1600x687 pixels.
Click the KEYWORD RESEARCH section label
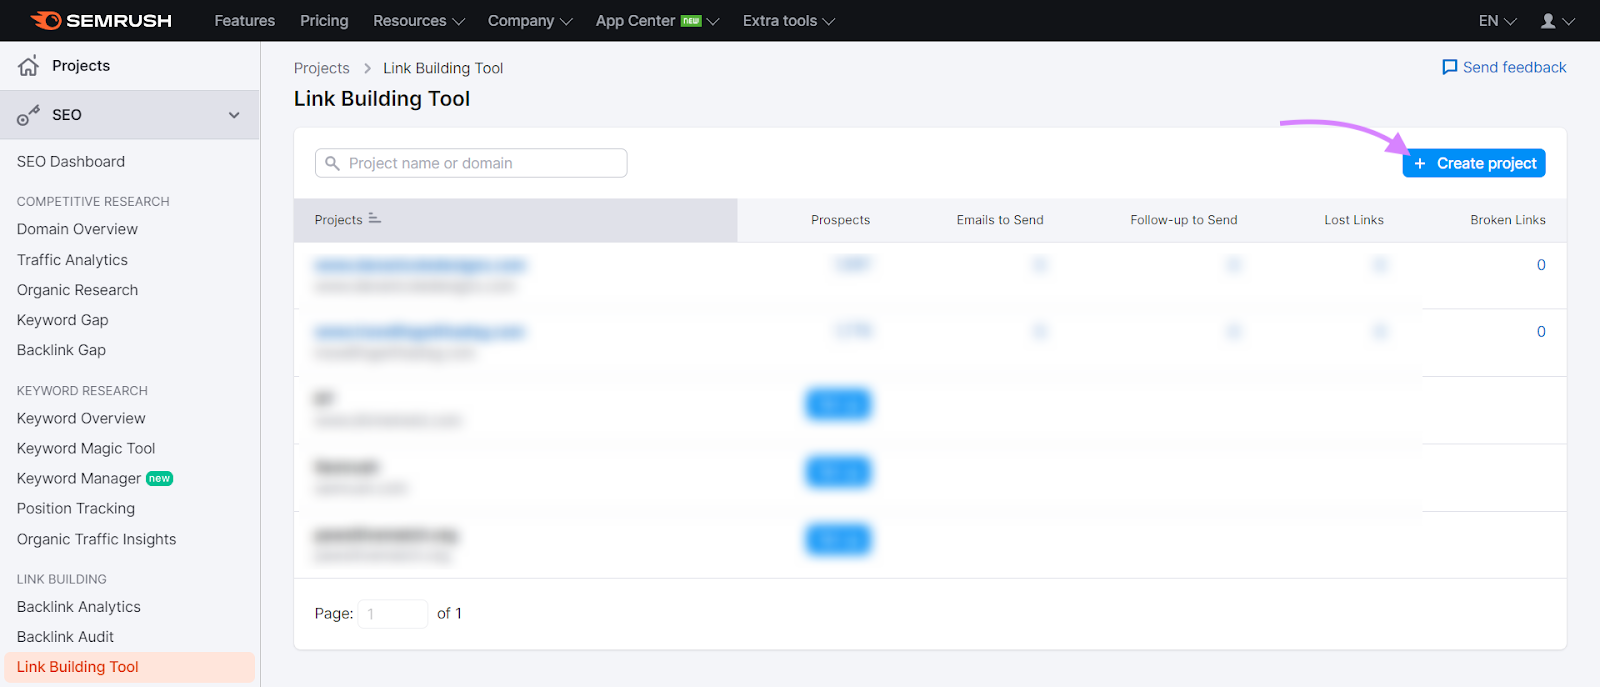82,391
